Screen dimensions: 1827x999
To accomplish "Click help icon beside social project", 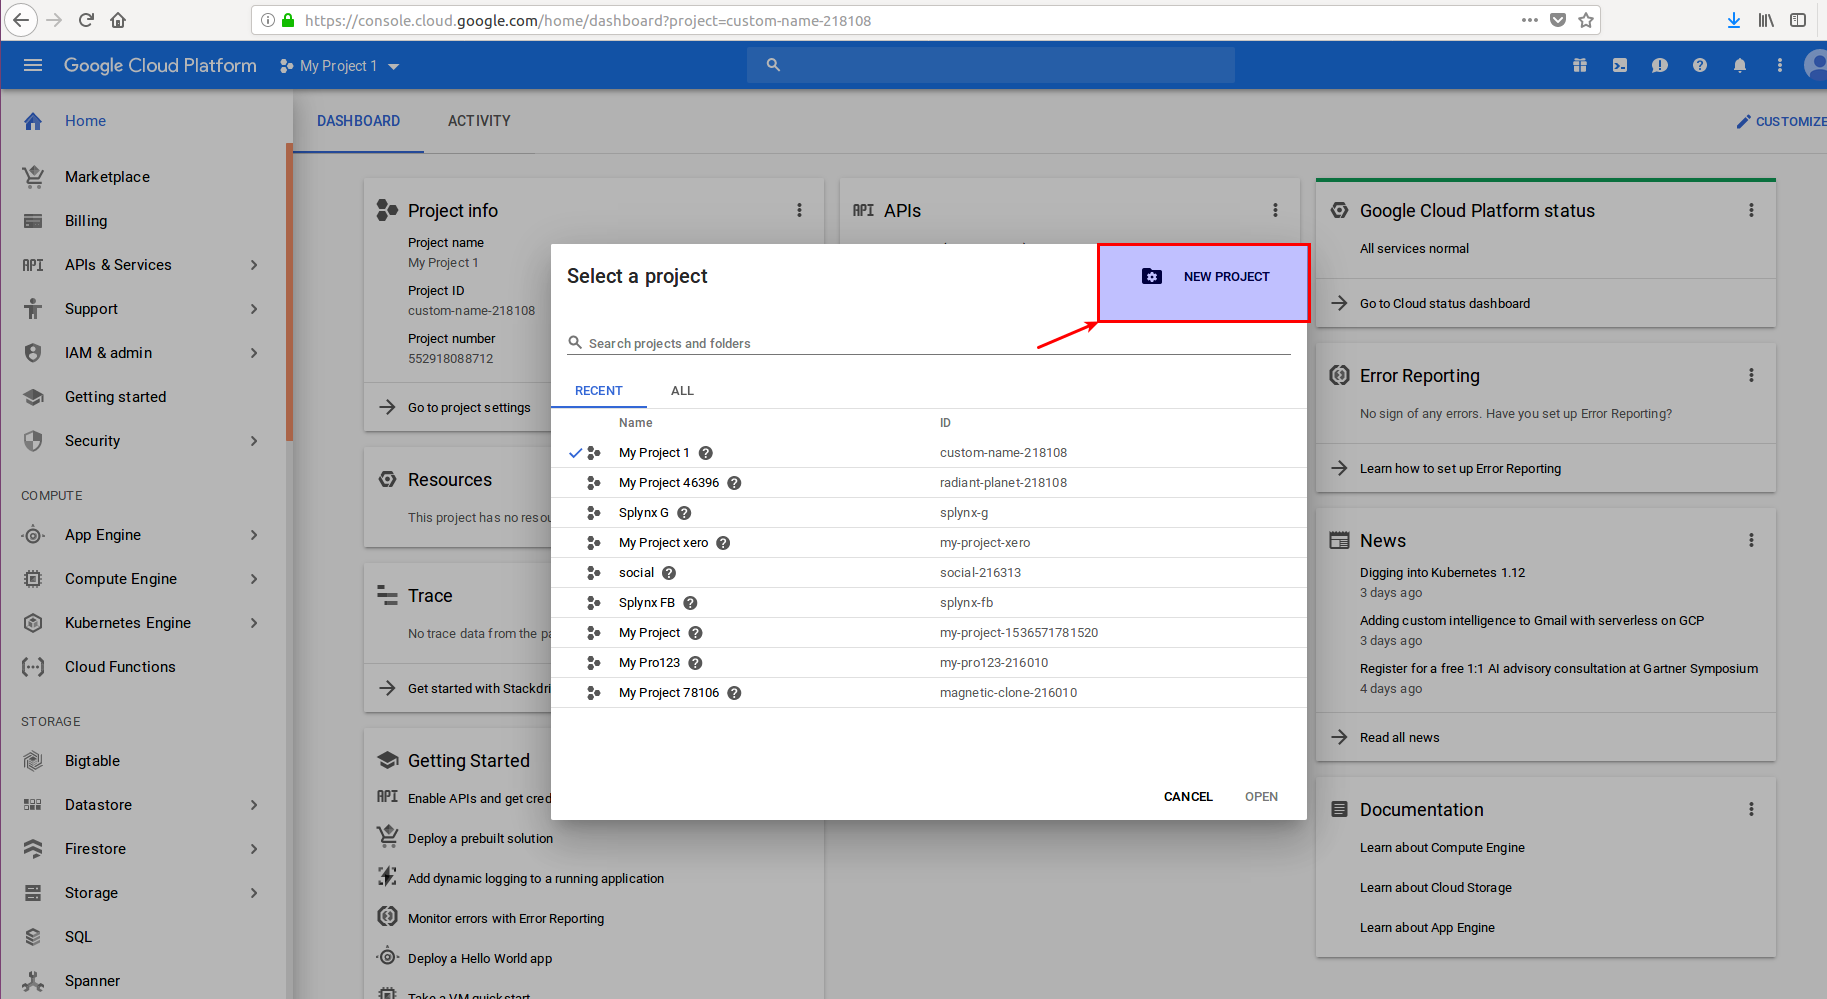I will 669,573.
